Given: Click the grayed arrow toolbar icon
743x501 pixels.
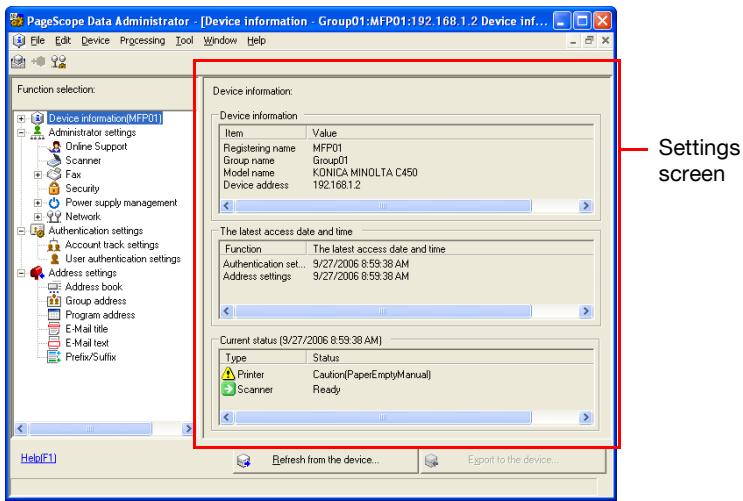Looking at the screenshot, I should tap(38, 61).
